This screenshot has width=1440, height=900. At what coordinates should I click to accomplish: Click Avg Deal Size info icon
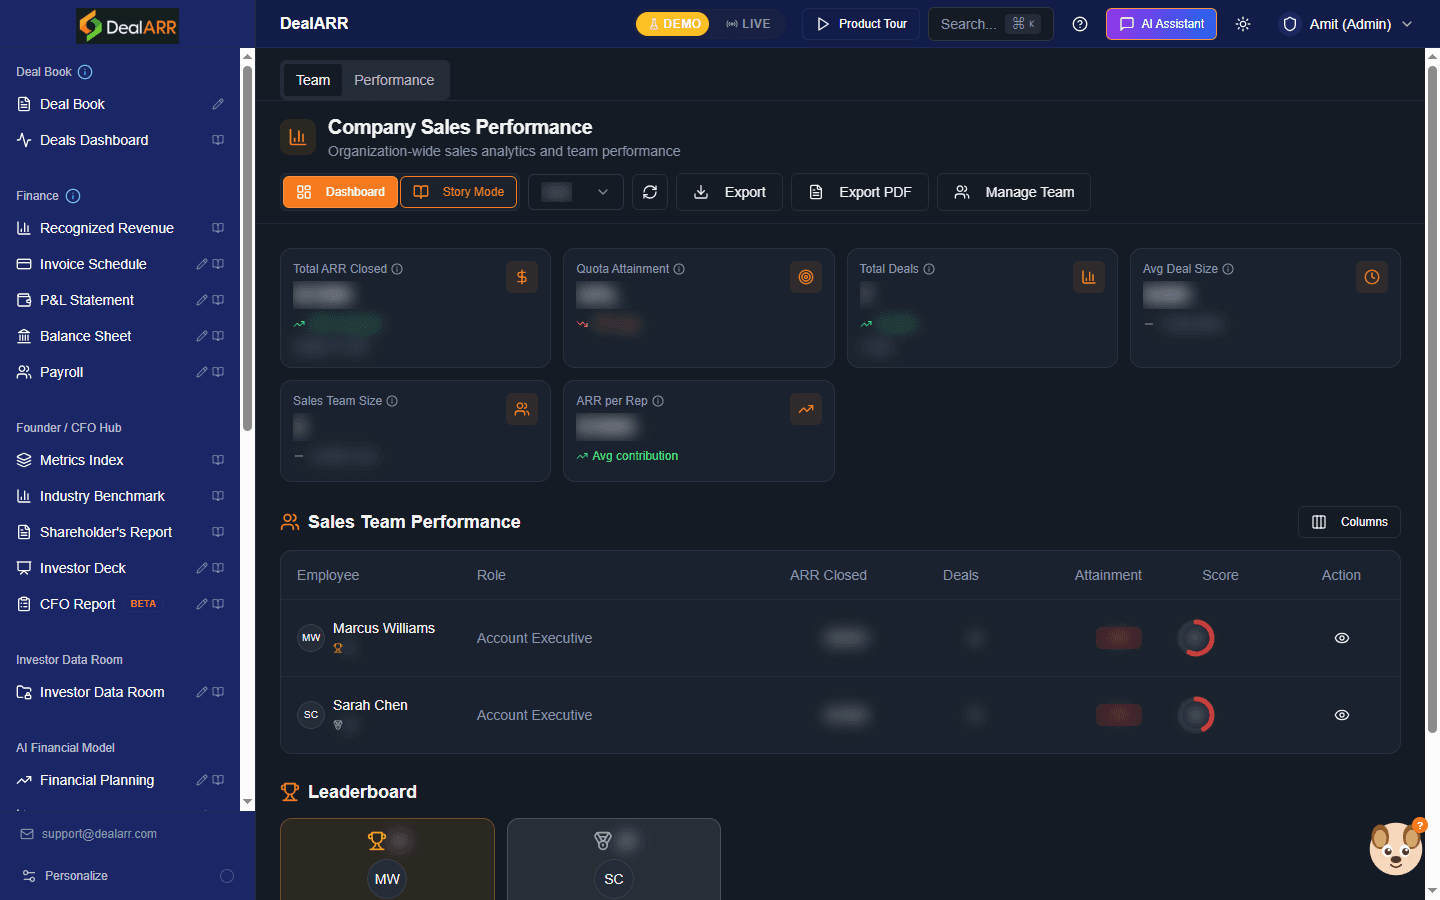(x=1228, y=269)
